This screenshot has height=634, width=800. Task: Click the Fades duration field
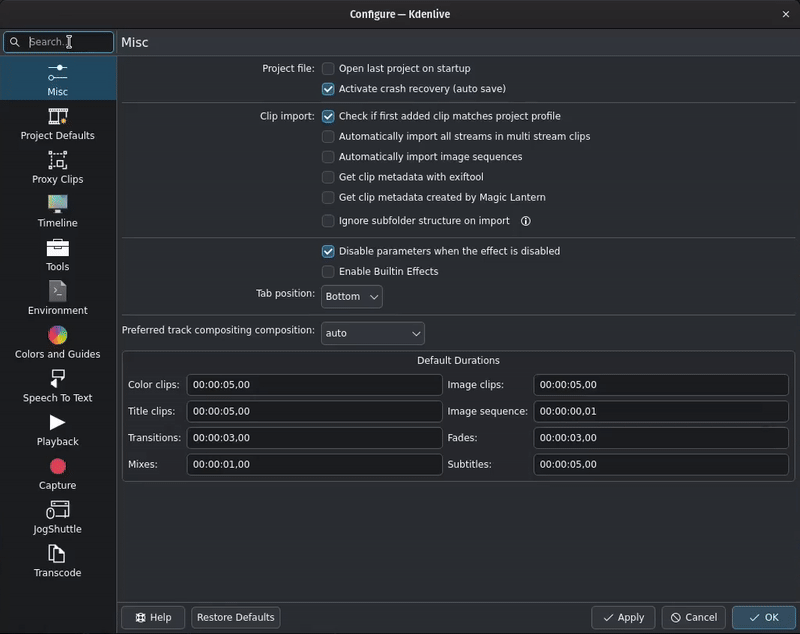pos(661,438)
